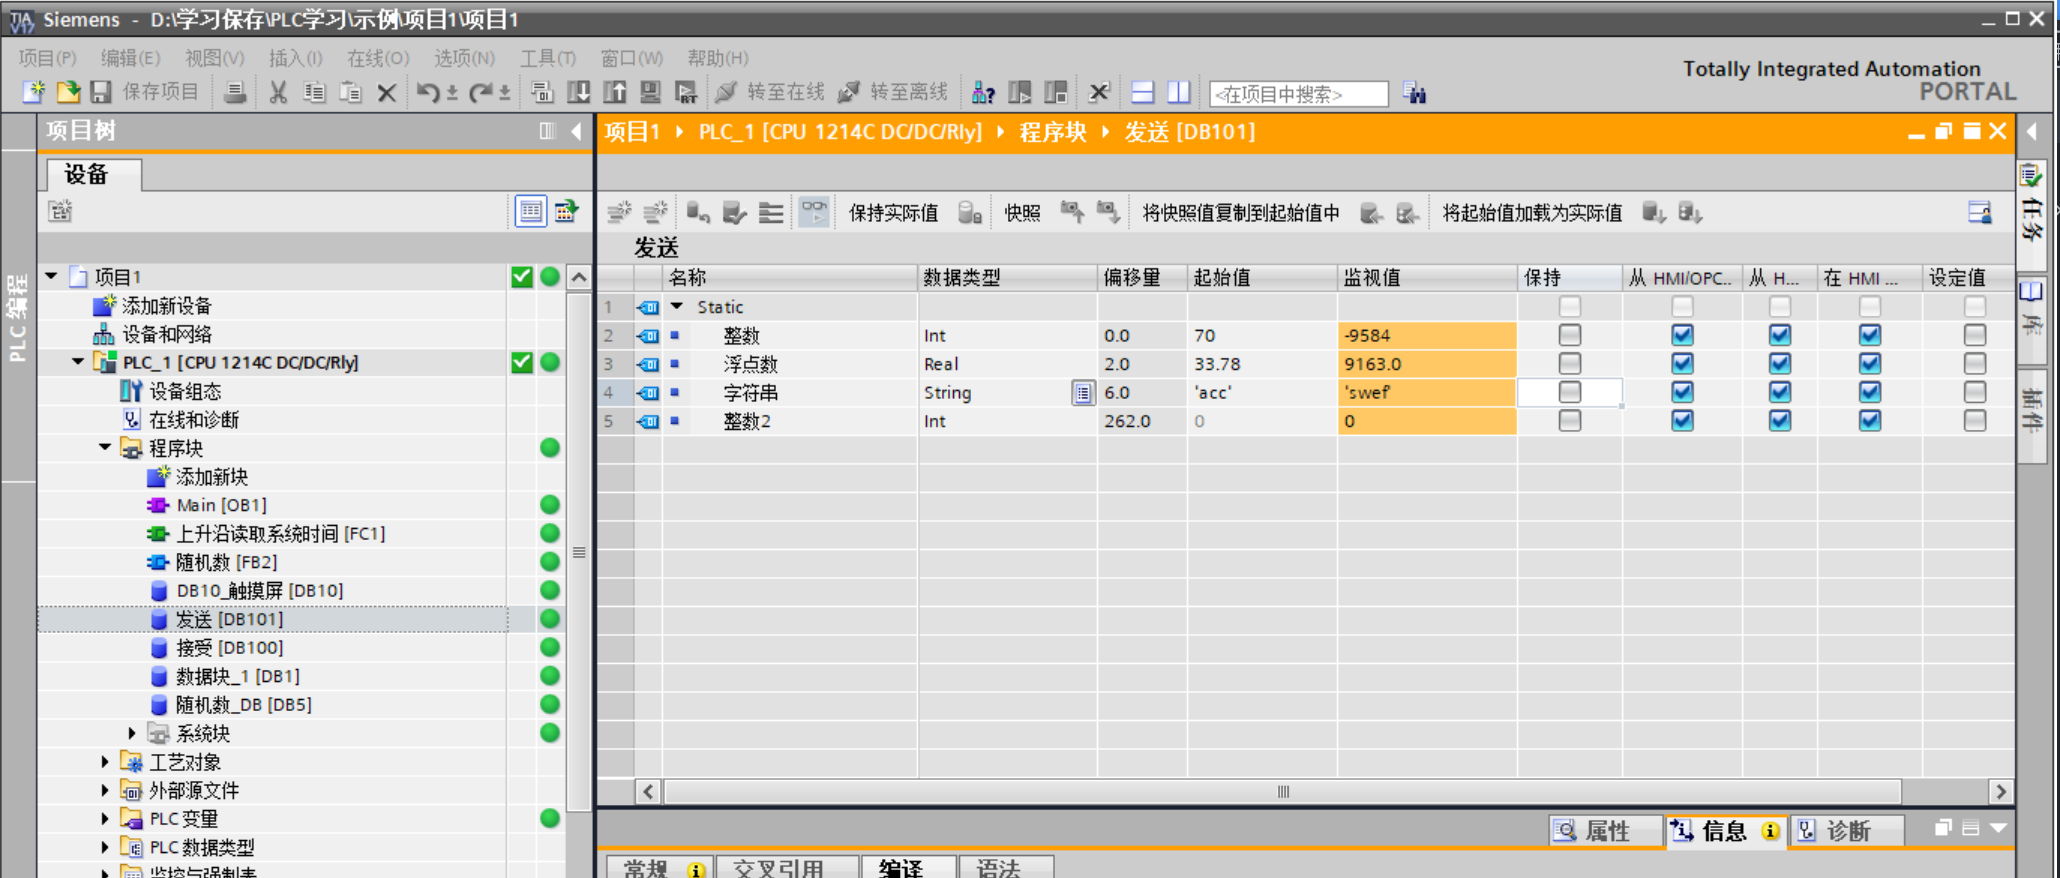
Task: Open the 项目(P) menu
Action: (x=47, y=58)
